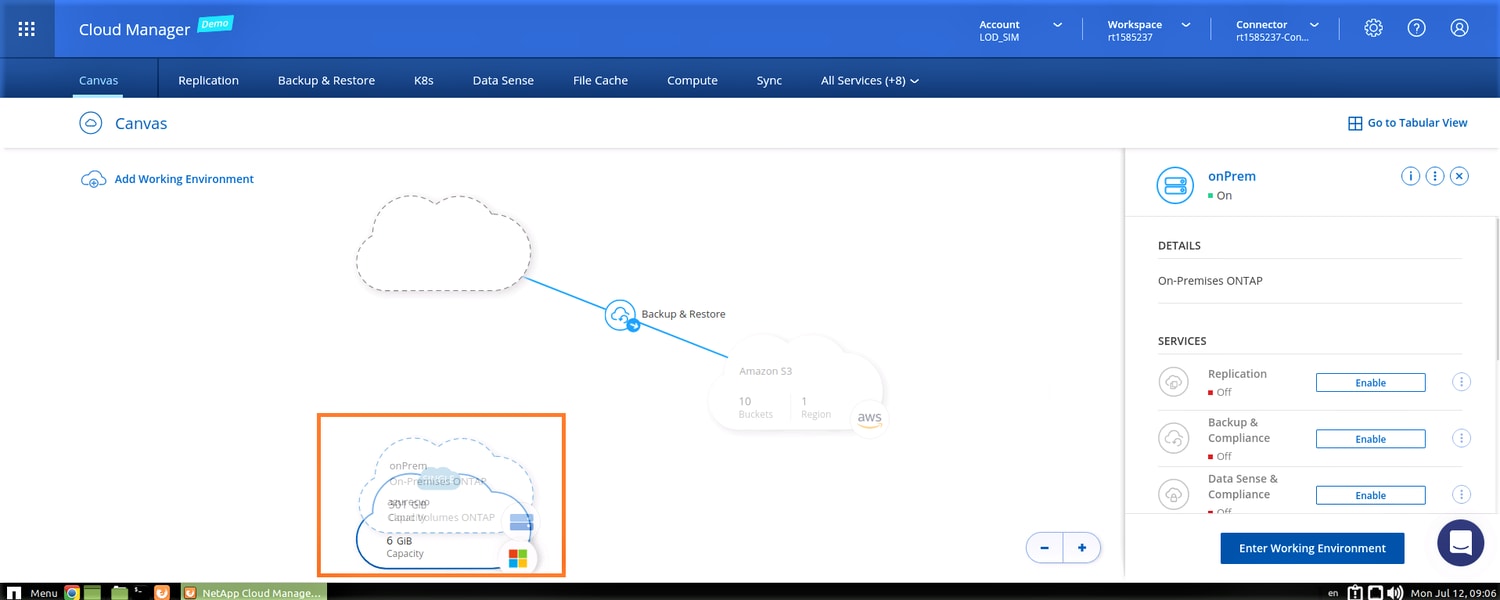Screen dimensions: 1500x600
Task: Open the settings gear icon
Action: tap(1373, 28)
